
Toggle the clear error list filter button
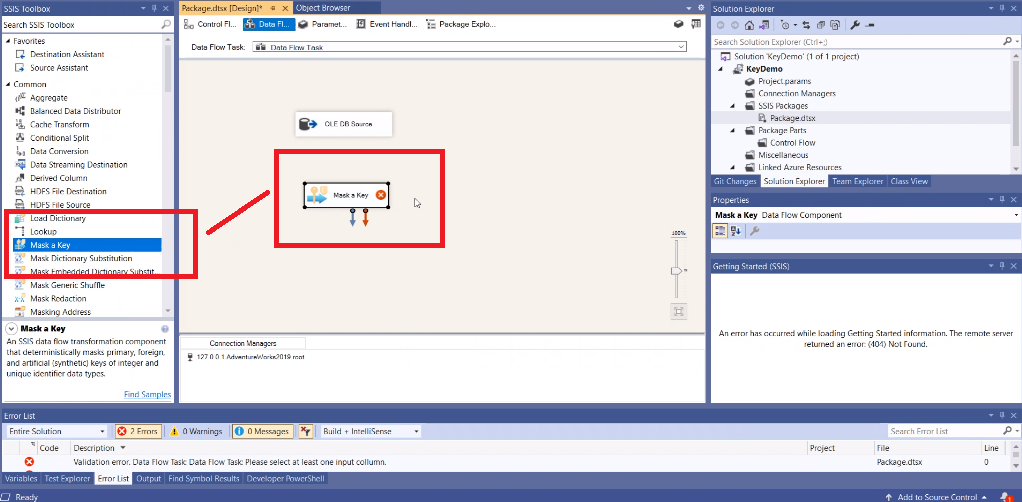click(x=305, y=431)
